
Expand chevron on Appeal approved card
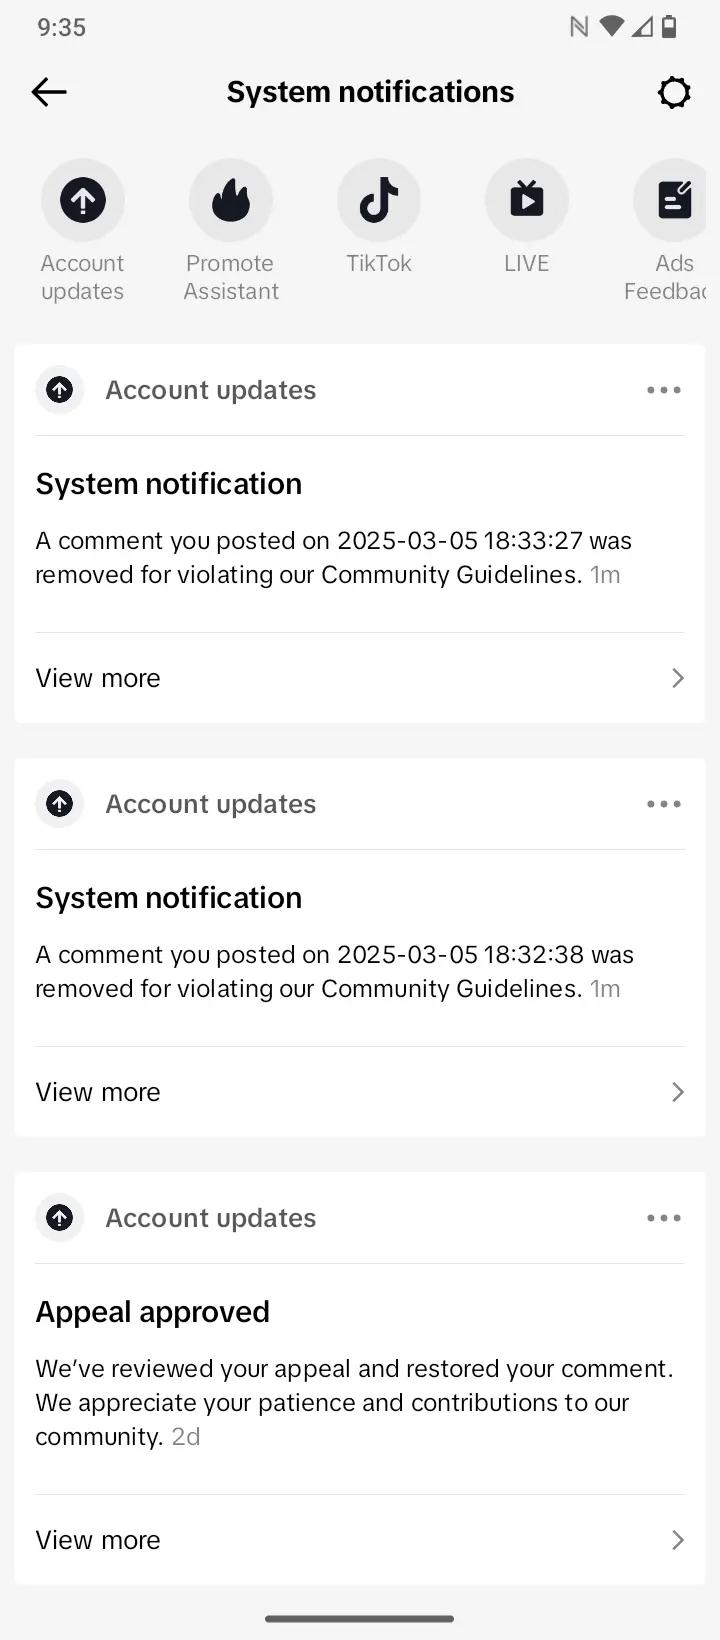pyautogui.click(x=678, y=1540)
